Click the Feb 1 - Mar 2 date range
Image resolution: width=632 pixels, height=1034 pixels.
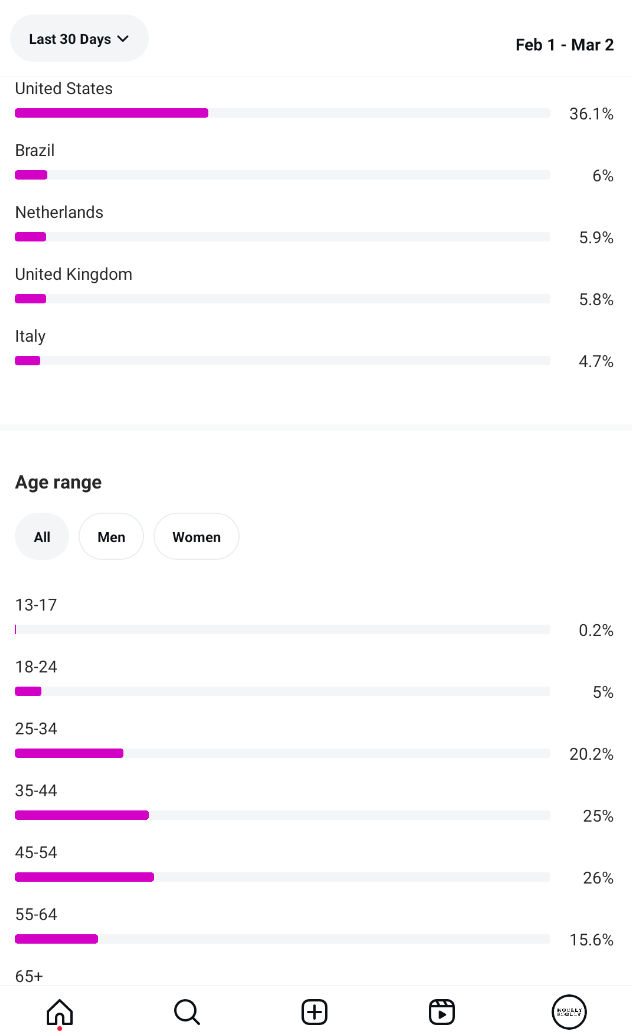coord(564,45)
